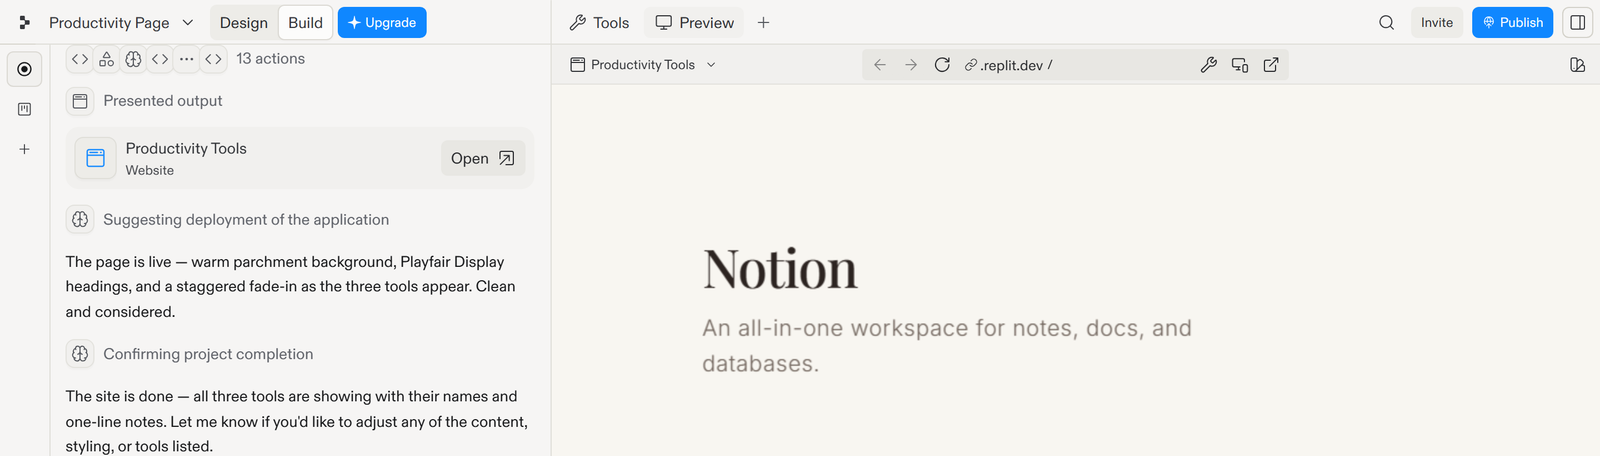Switch to the Design mode
The height and width of the screenshot is (456, 1600).
click(243, 22)
